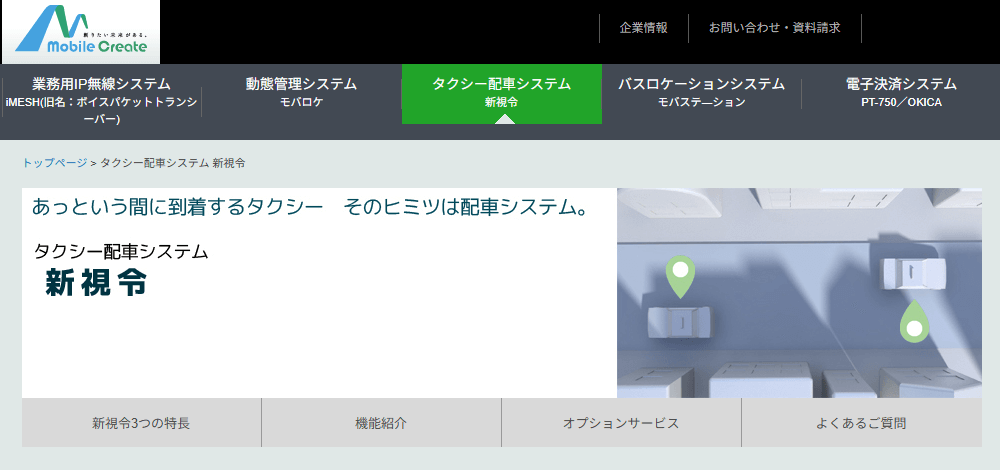Click the 新視令 product title text
This screenshot has height=470, width=1000.
(x=96, y=283)
